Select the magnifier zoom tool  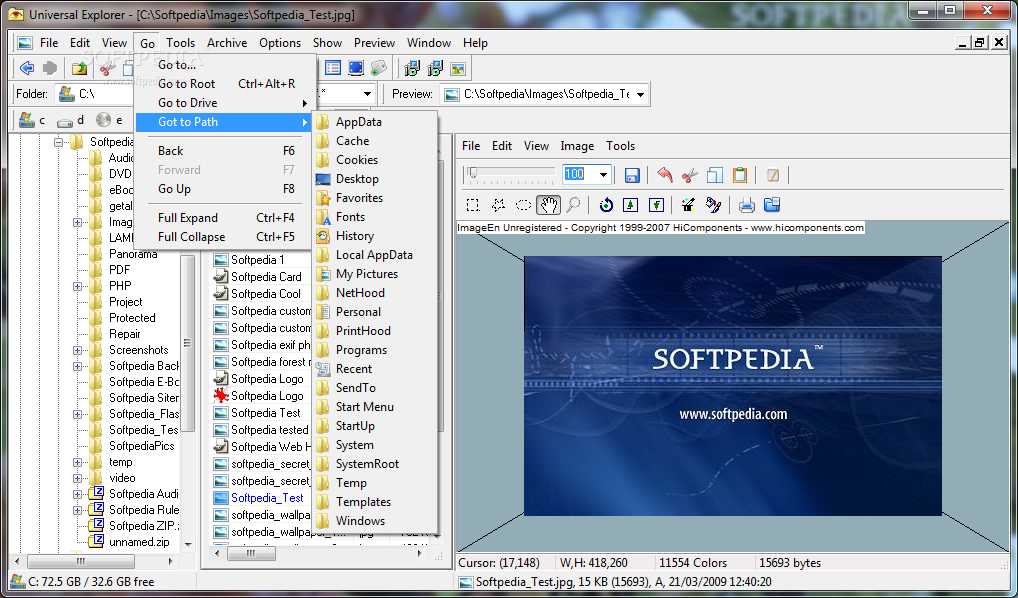click(573, 205)
